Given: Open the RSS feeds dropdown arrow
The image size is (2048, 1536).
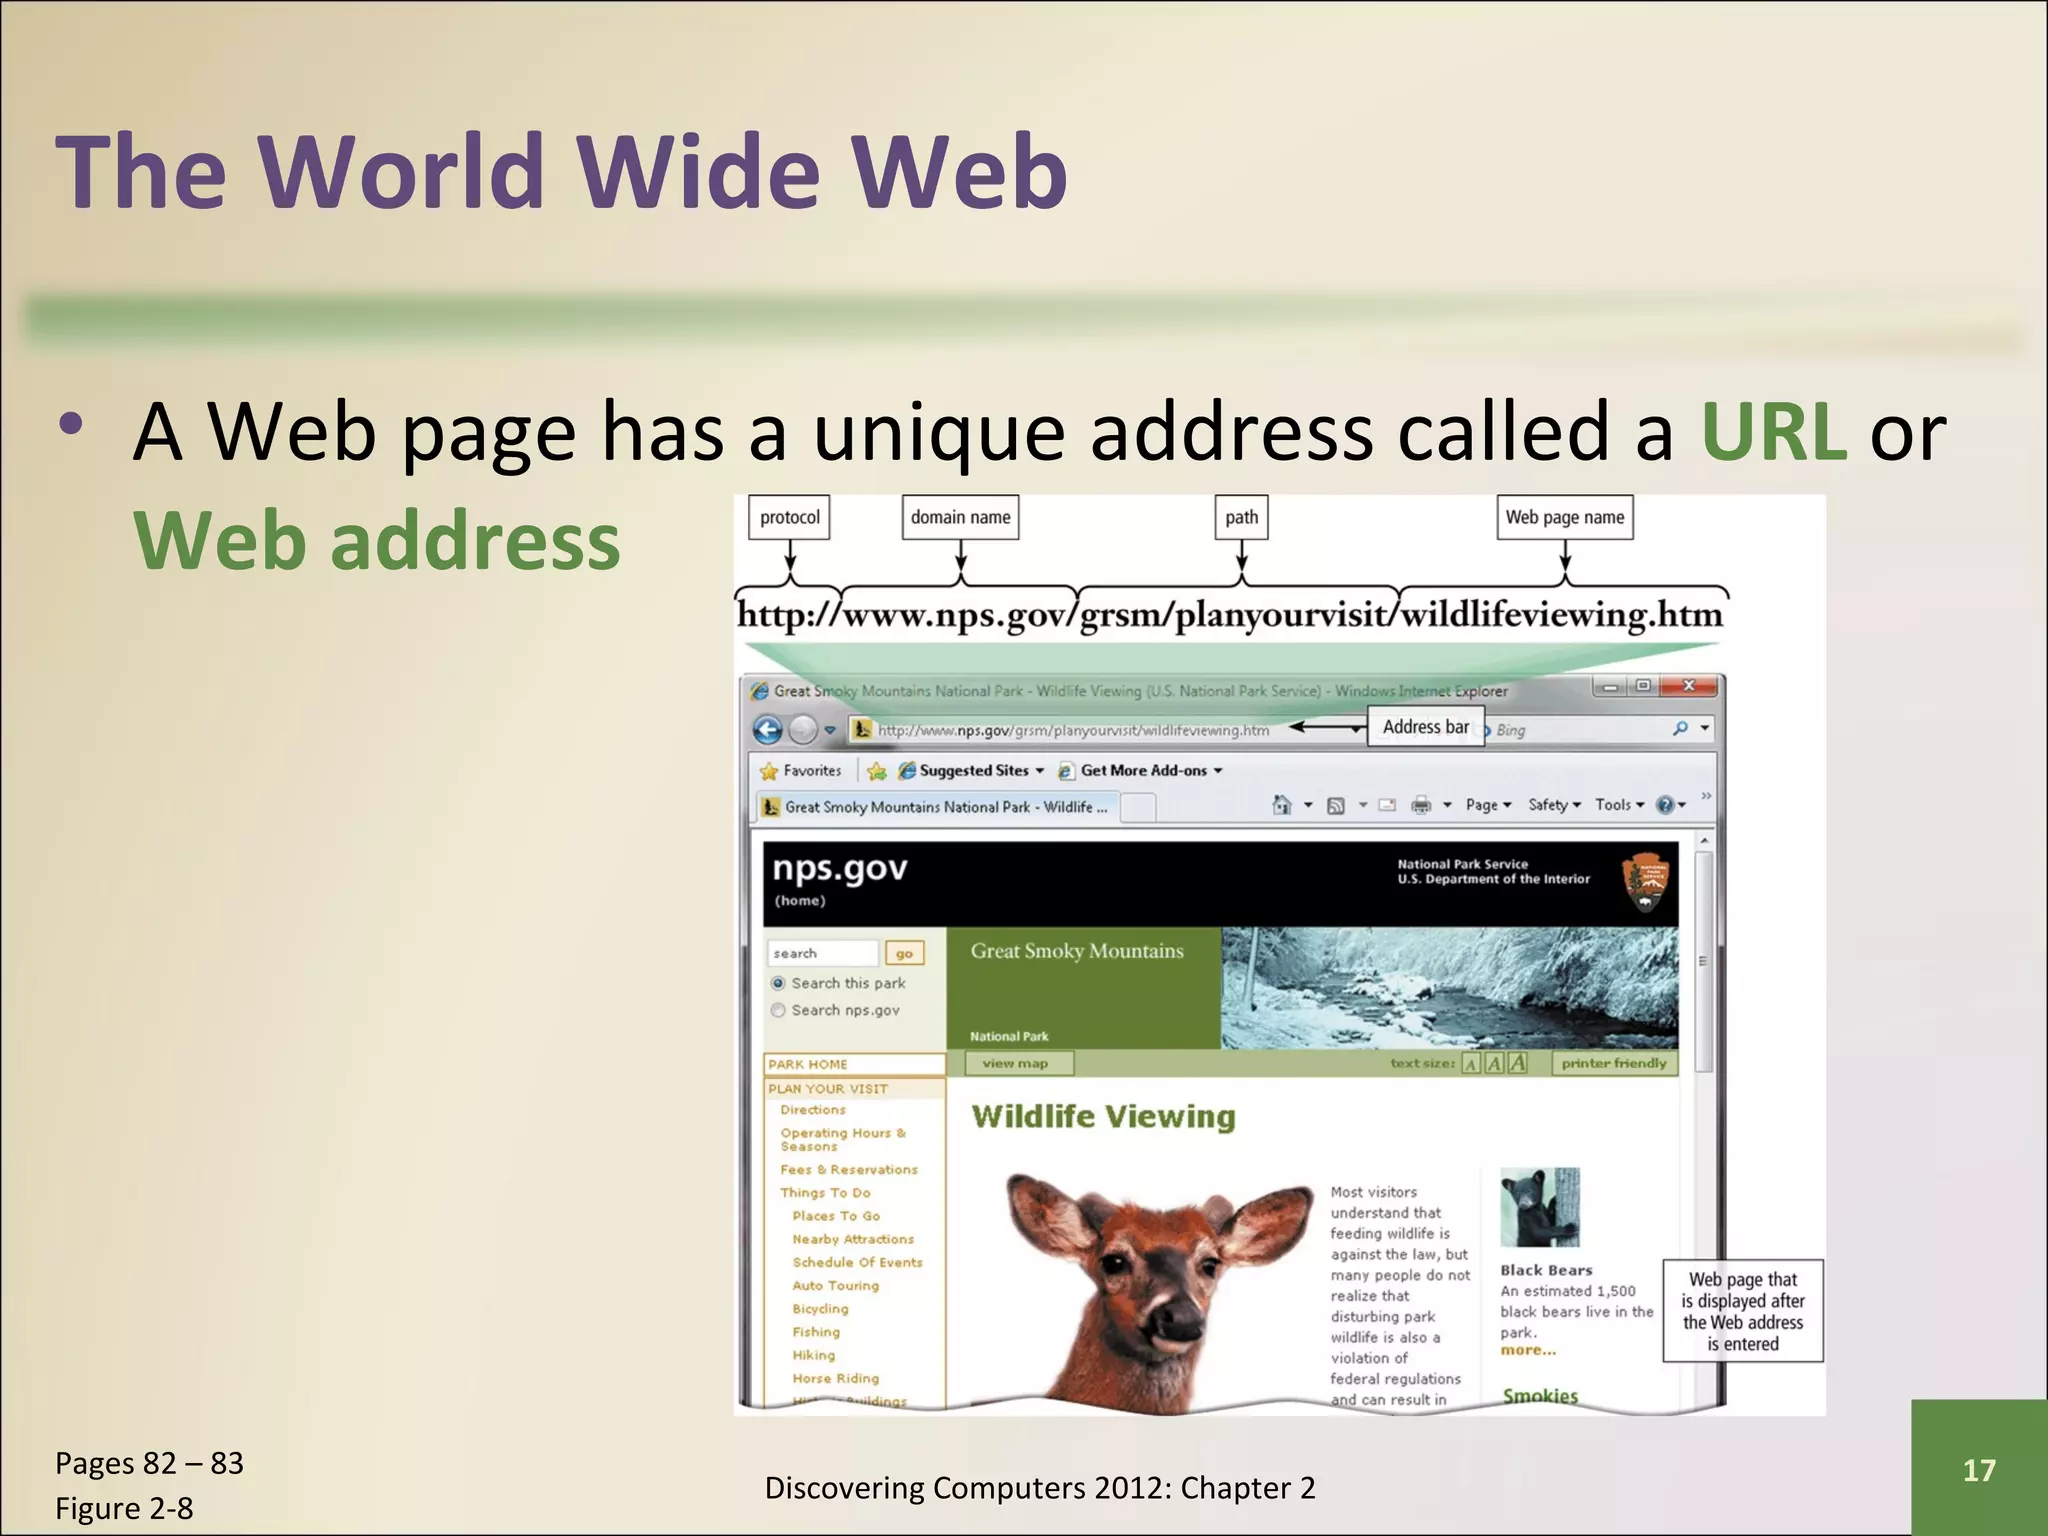Looking at the screenshot, I should pyautogui.click(x=1362, y=806).
